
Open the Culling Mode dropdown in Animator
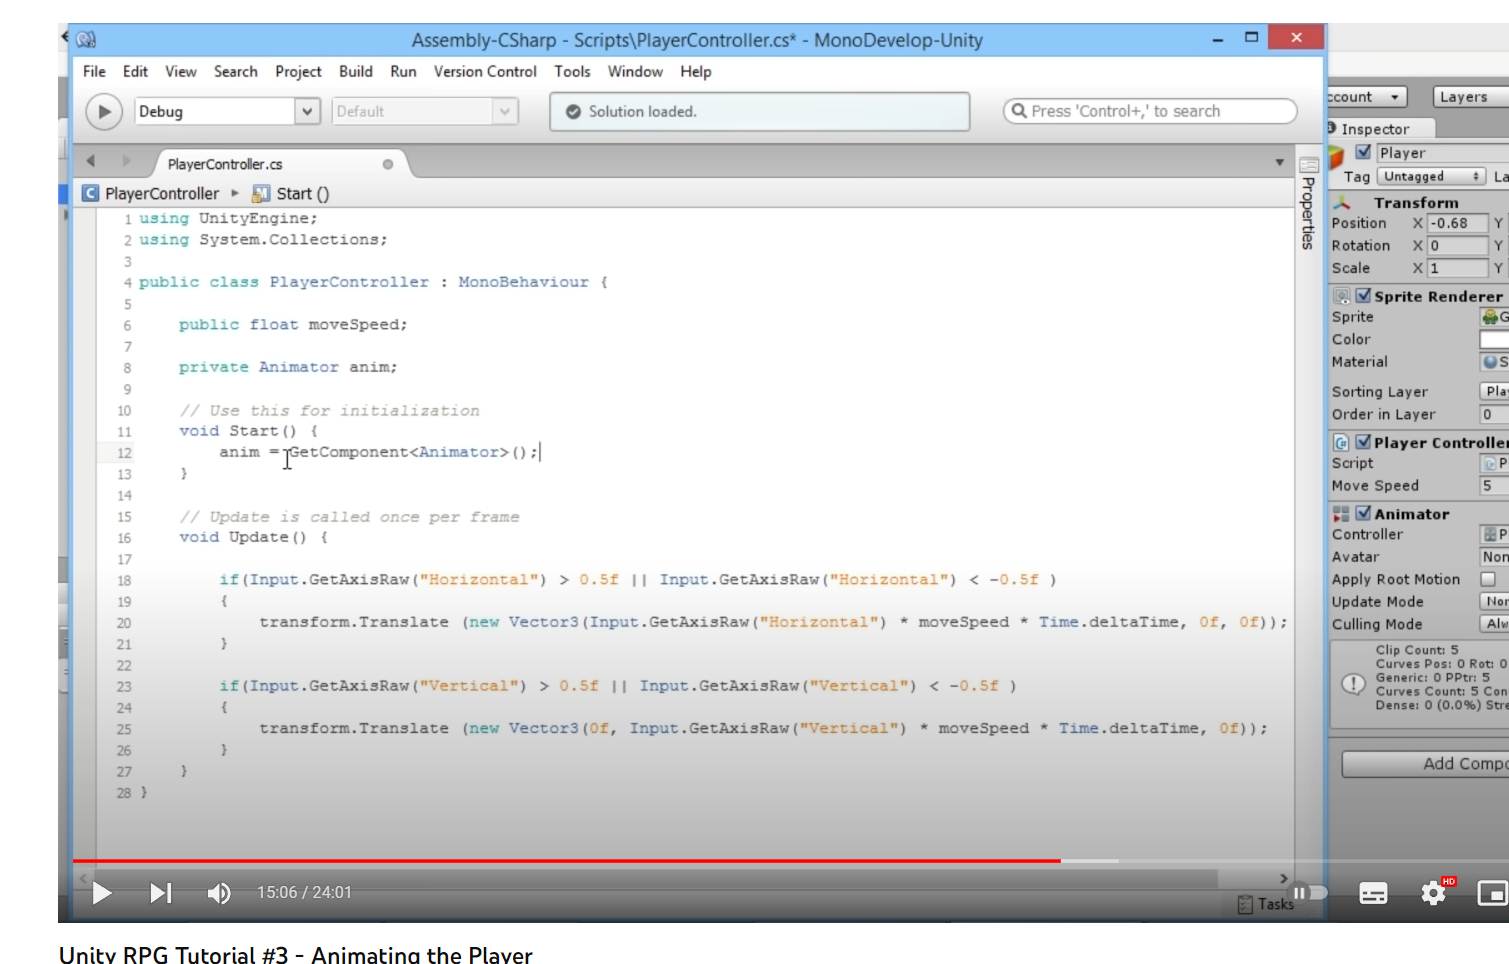(x=1494, y=624)
